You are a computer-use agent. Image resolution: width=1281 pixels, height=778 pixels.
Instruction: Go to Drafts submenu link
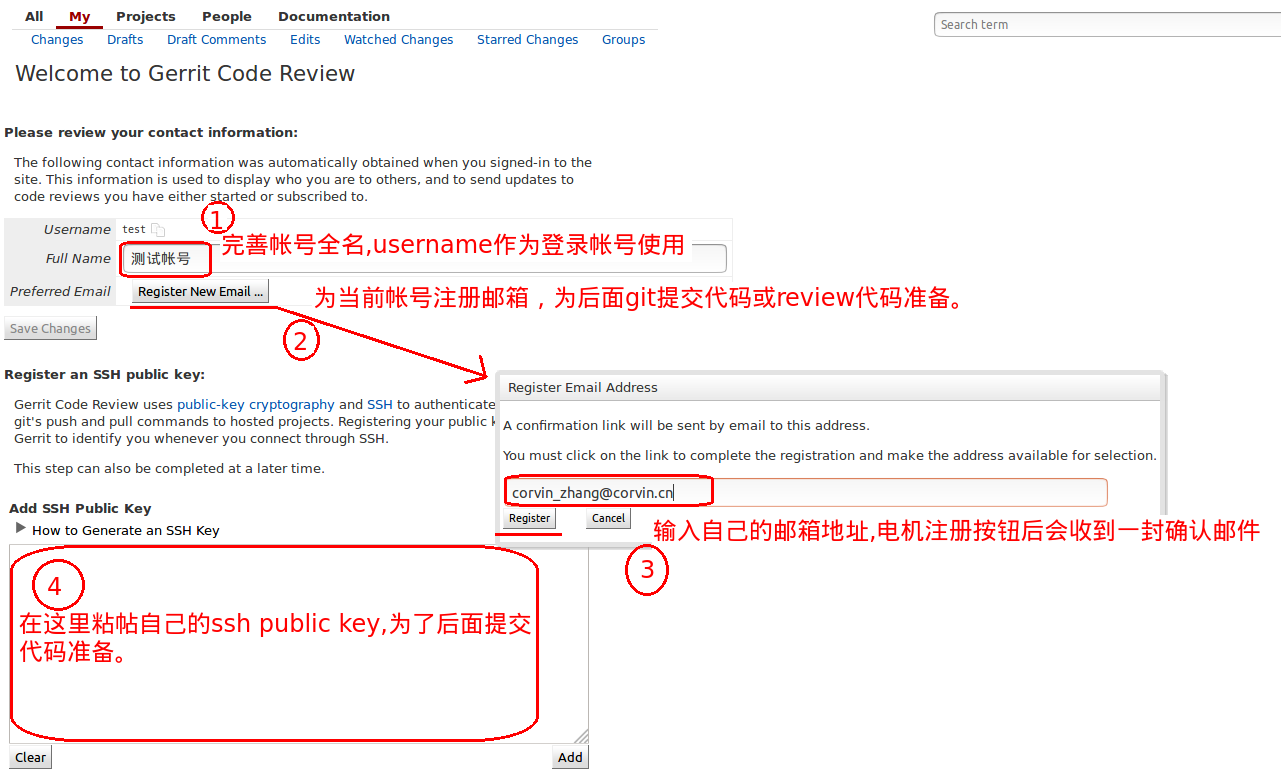125,40
